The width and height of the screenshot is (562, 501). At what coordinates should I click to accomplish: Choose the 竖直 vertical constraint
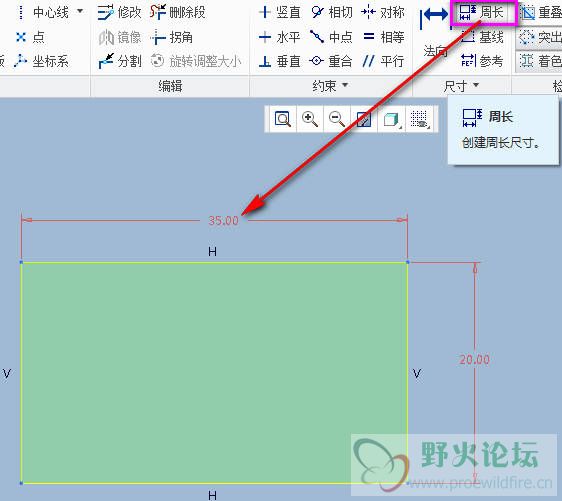[x=279, y=13]
